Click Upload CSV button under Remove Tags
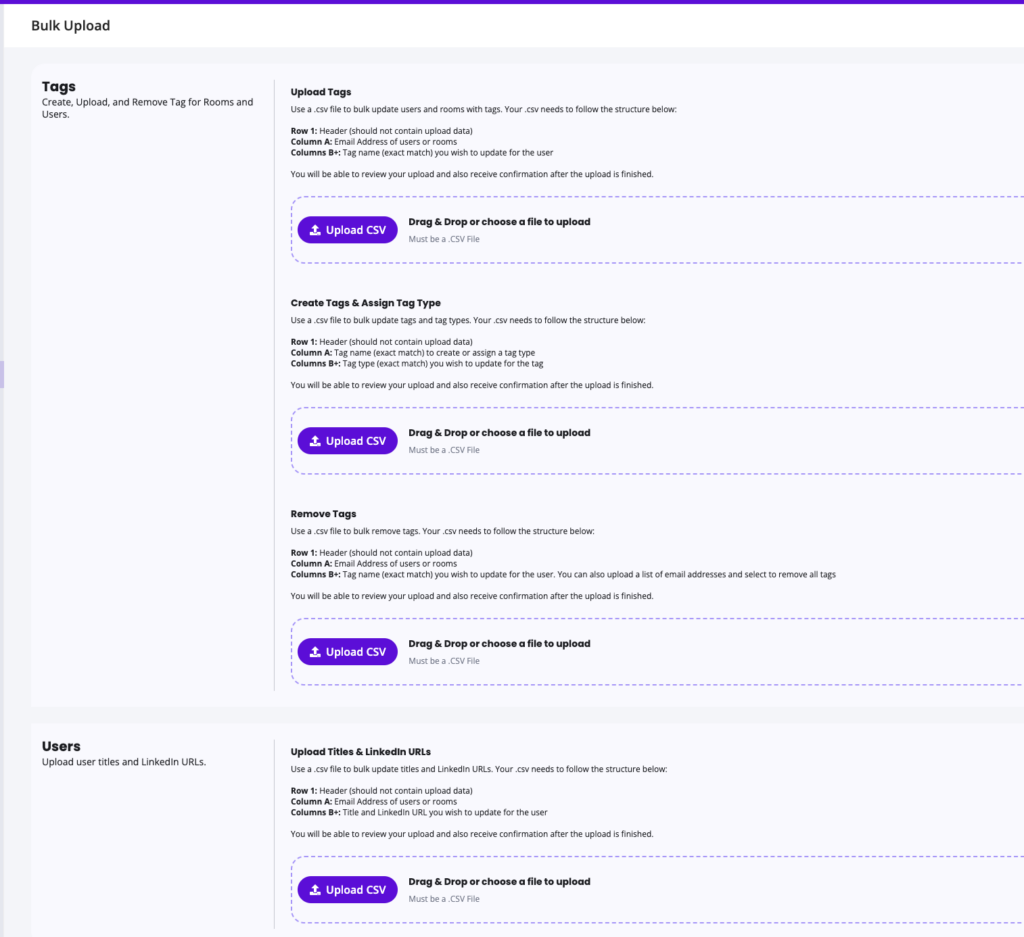Viewport: 1024px width, 937px height. (347, 652)
